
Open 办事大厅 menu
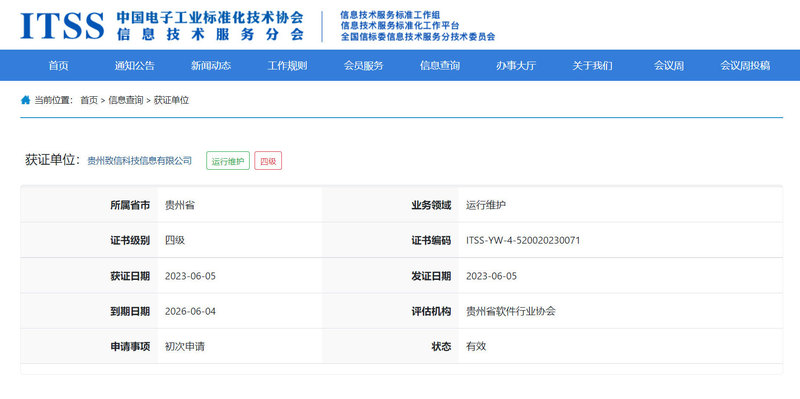pos(516,65)
